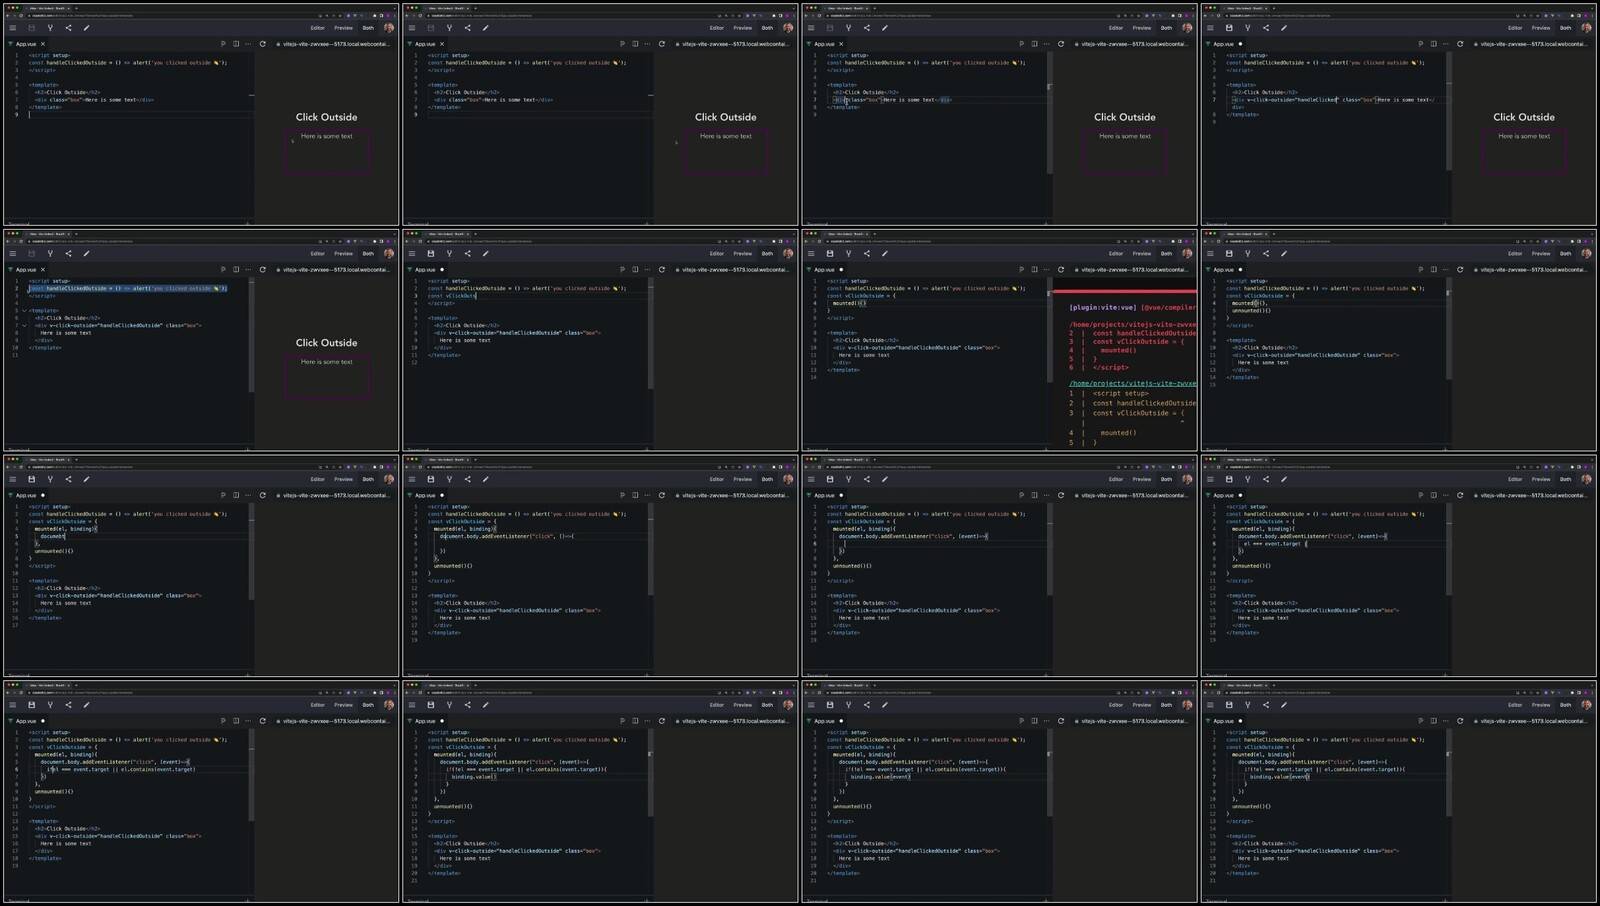The image size is (1600, 906).
Task: Collapse '<div v-click-outside' fold chevron in line-2-selected frame
Action: (x=24, y=326)
